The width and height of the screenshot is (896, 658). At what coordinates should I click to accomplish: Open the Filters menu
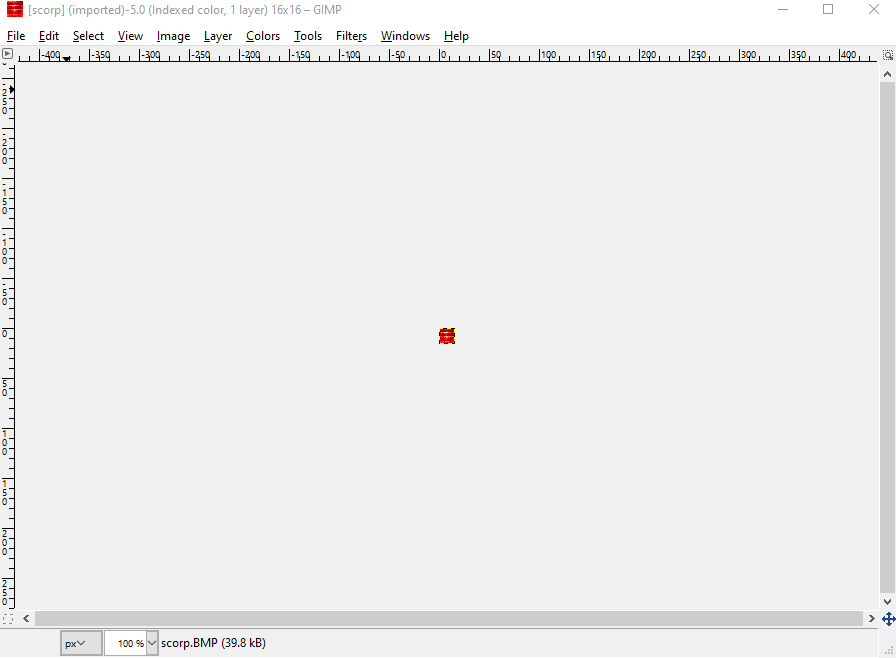[351, 36]
